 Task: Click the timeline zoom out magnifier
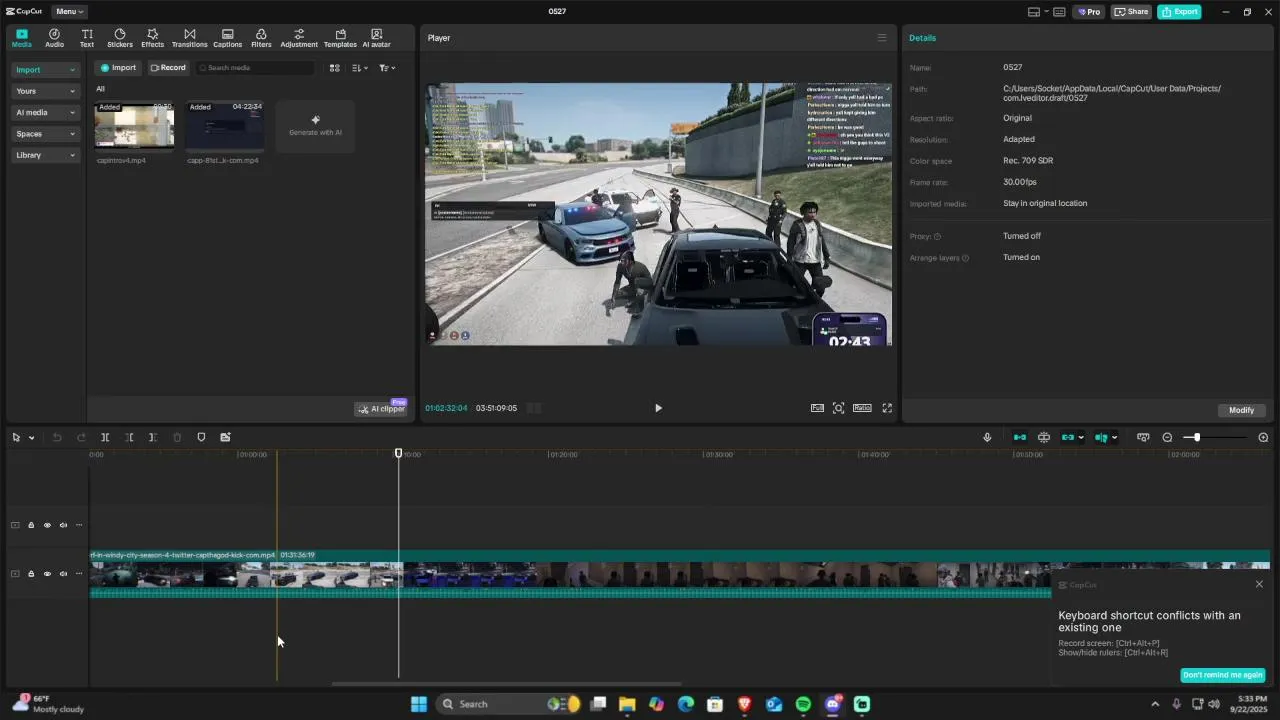(1167, 437)
